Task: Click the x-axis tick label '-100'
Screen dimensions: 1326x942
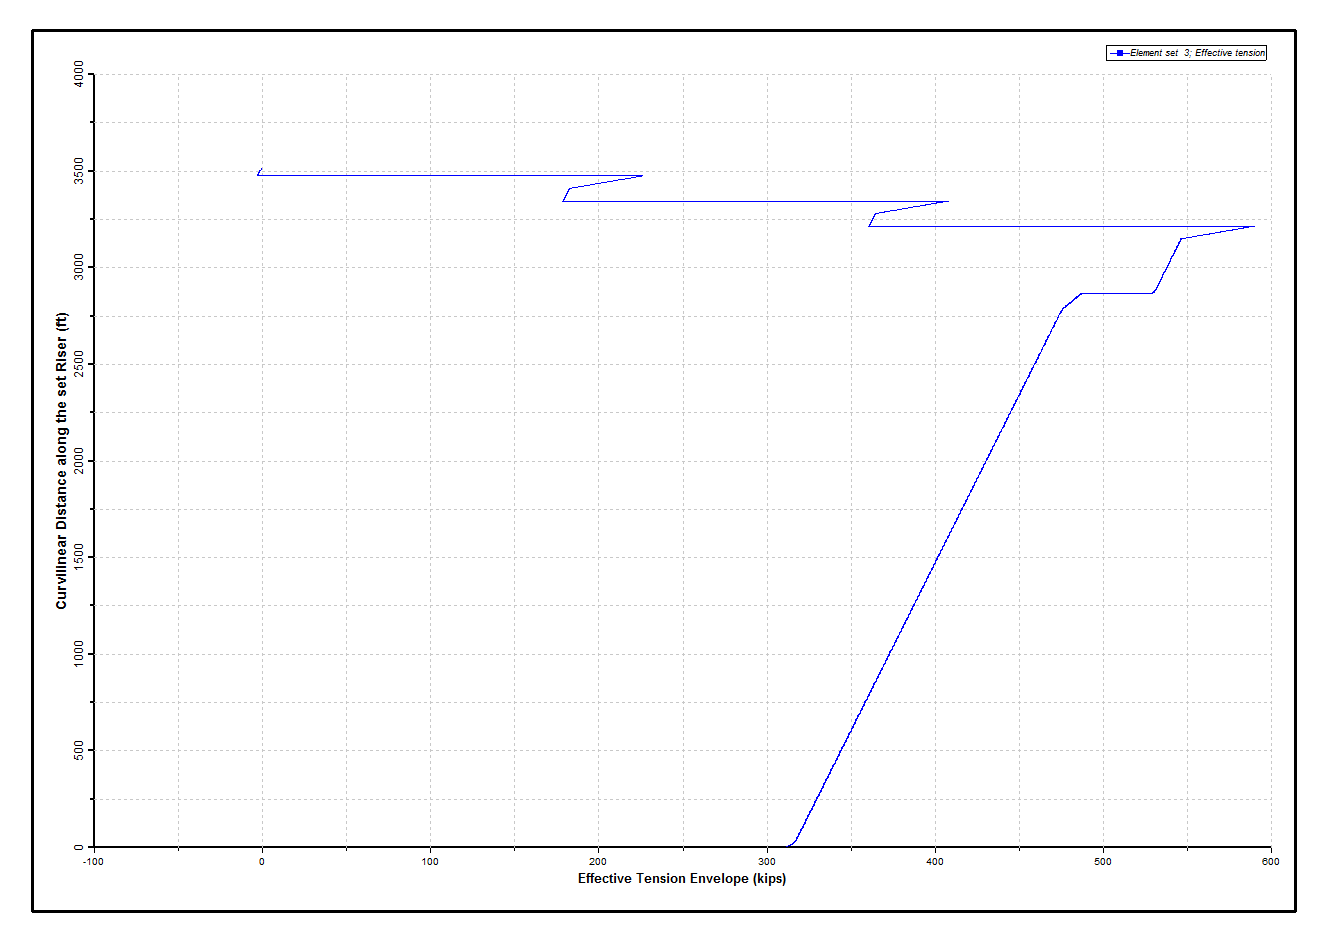Action: click(92, 862)
